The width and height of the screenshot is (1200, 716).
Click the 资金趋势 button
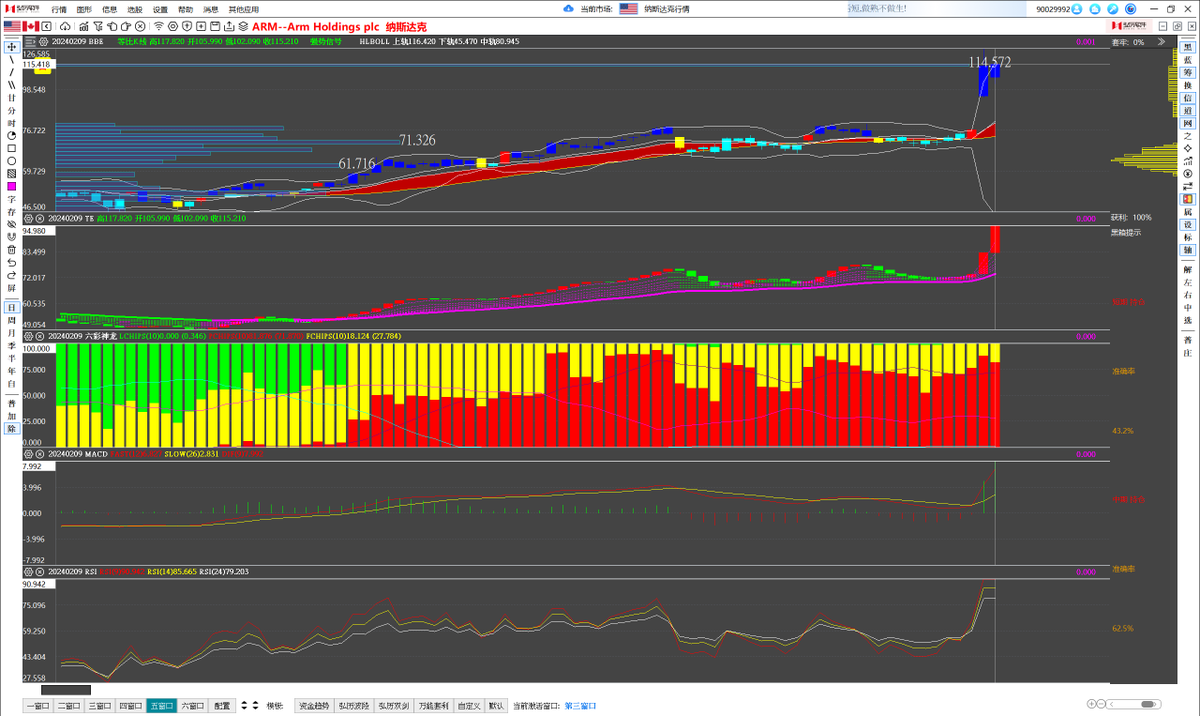313,705
